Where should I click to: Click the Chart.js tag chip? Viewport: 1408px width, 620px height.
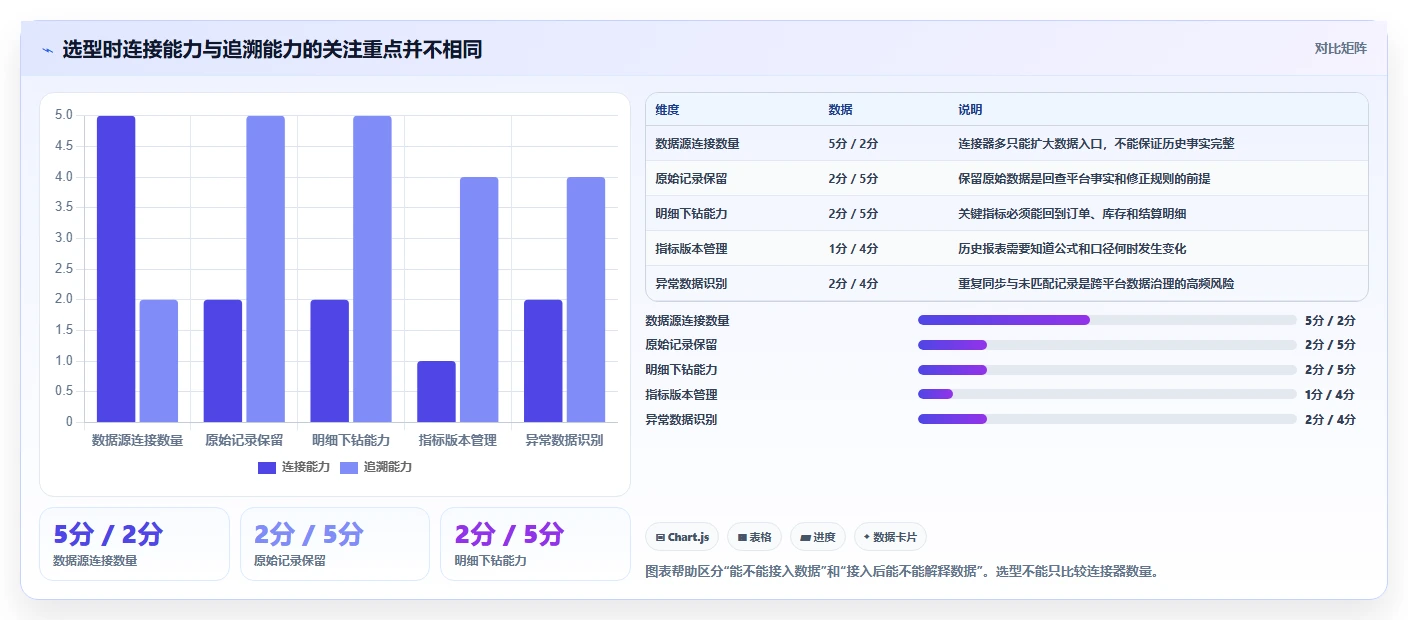(682, 537)
